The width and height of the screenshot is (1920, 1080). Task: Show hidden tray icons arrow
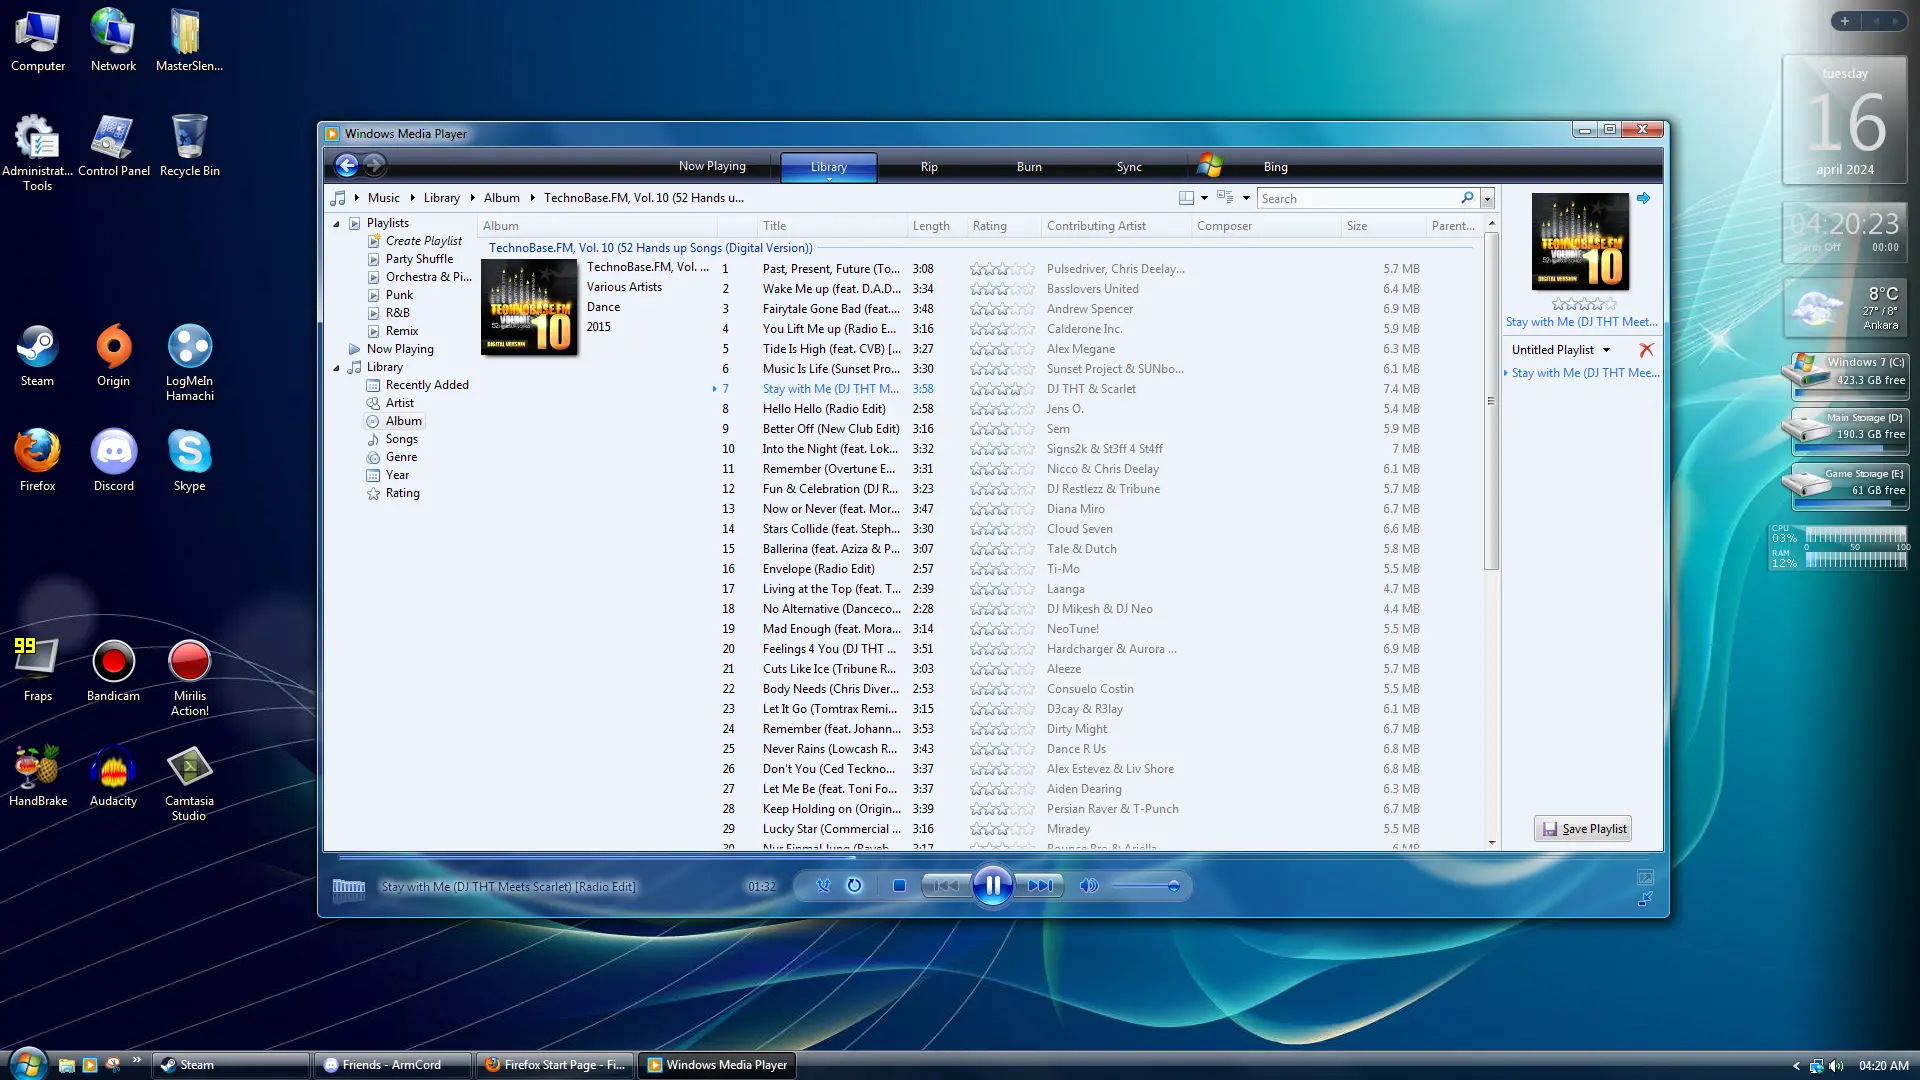tap(1796, 1066)
